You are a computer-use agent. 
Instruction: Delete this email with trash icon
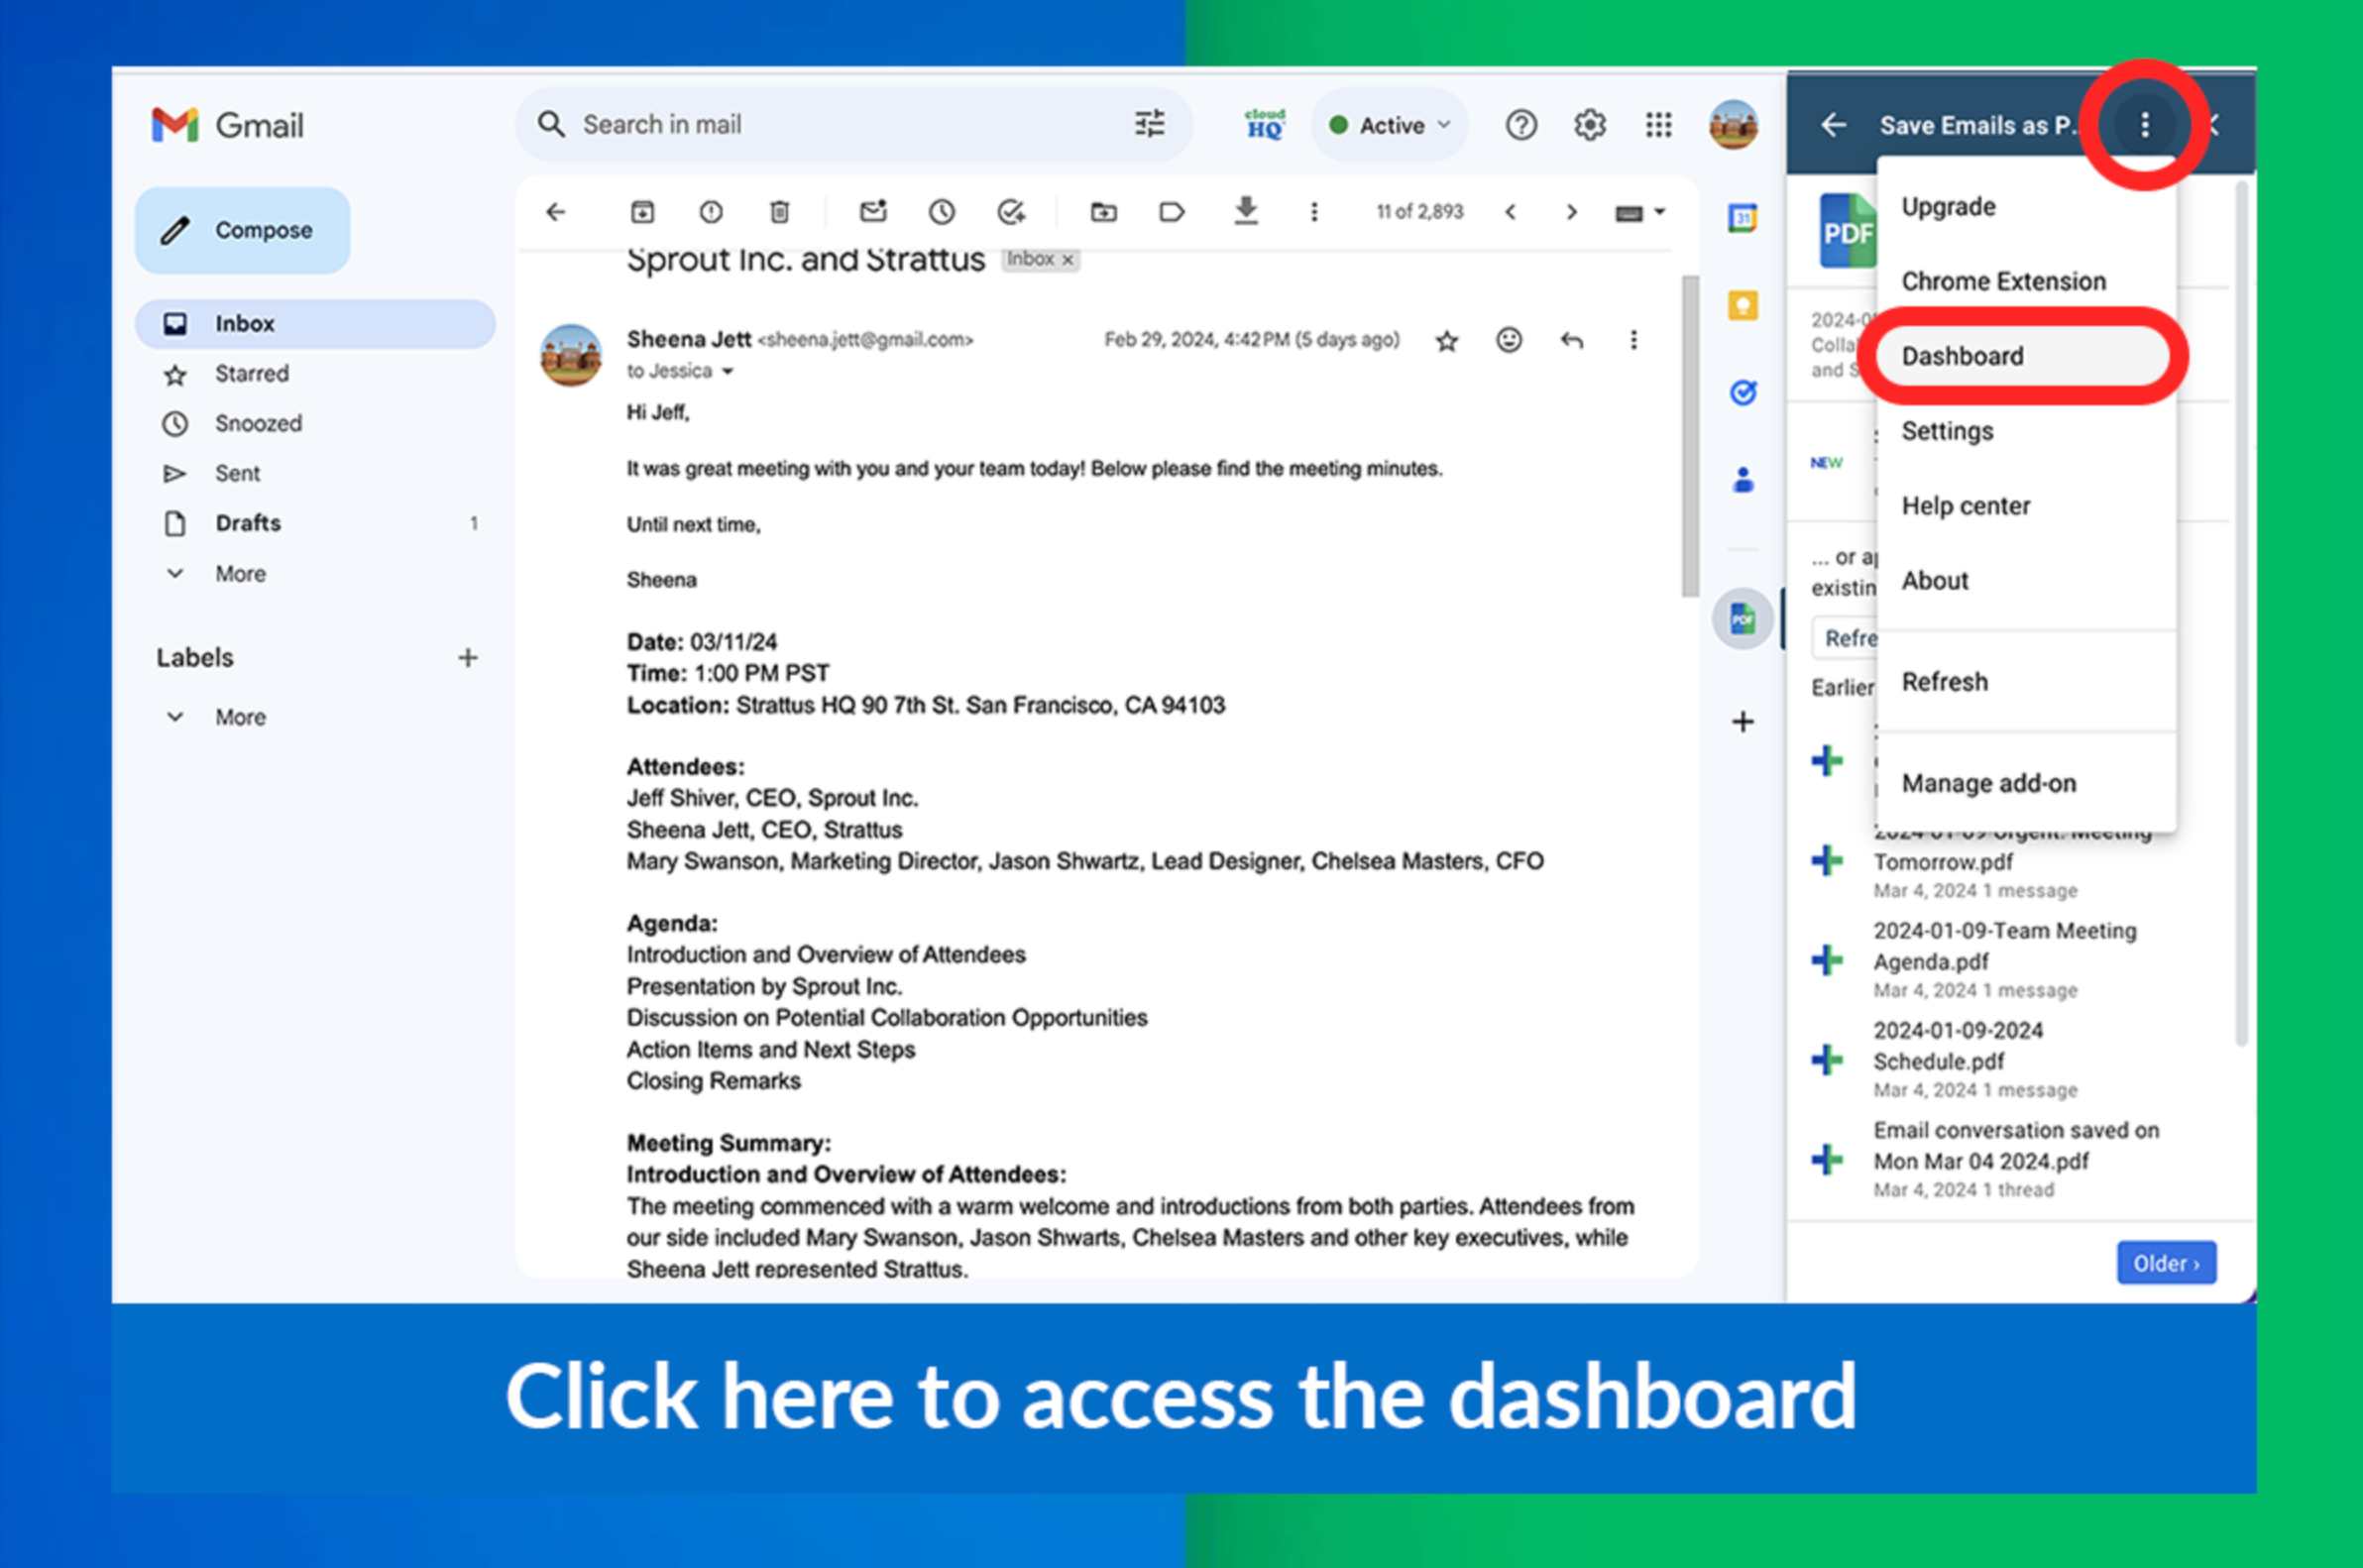779,212
